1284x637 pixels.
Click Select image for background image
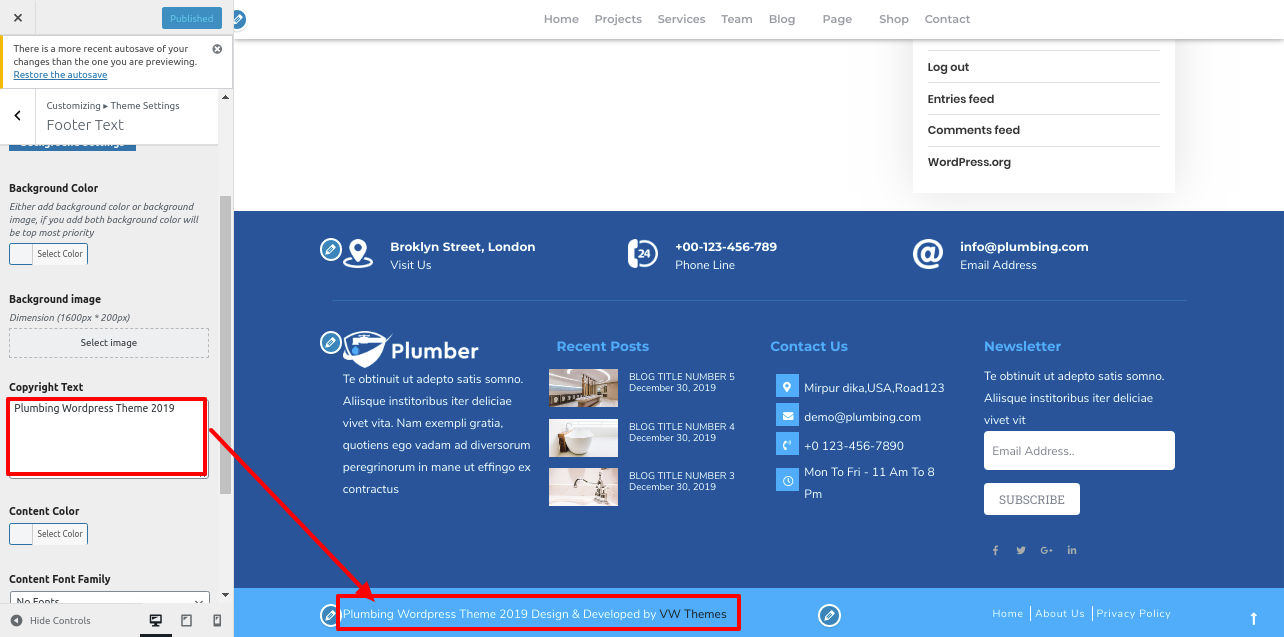coord(109,343)
